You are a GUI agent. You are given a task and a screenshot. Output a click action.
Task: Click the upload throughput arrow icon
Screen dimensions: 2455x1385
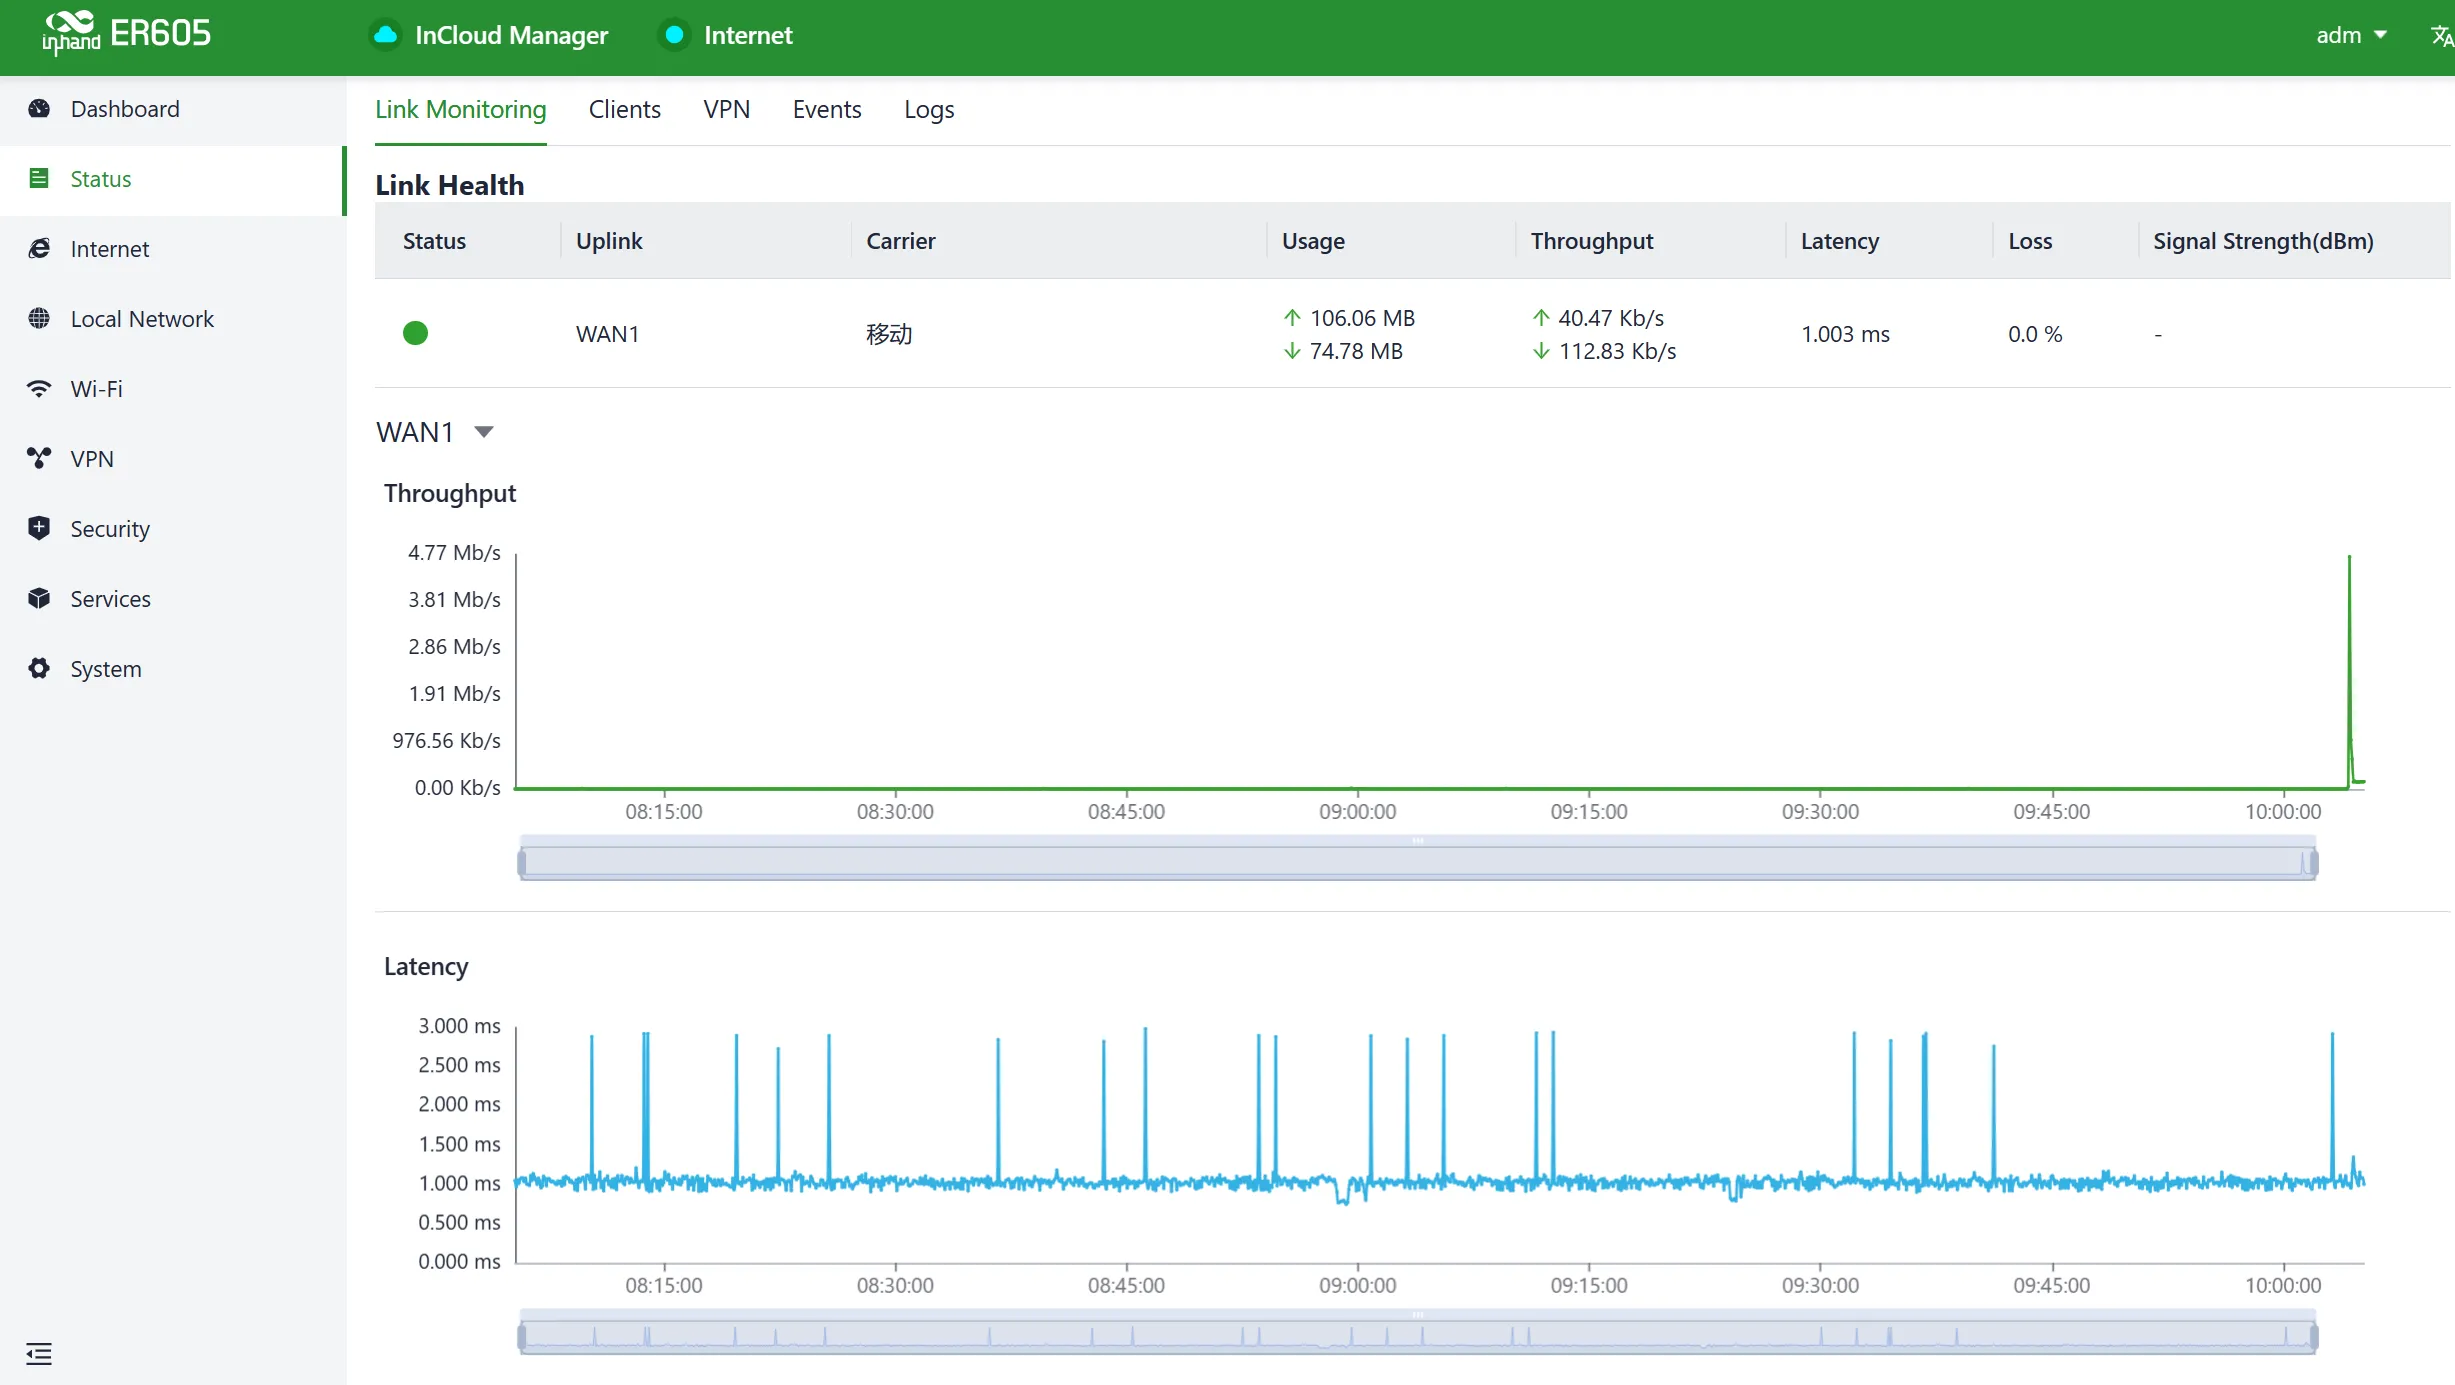[x=1541, y=317]
